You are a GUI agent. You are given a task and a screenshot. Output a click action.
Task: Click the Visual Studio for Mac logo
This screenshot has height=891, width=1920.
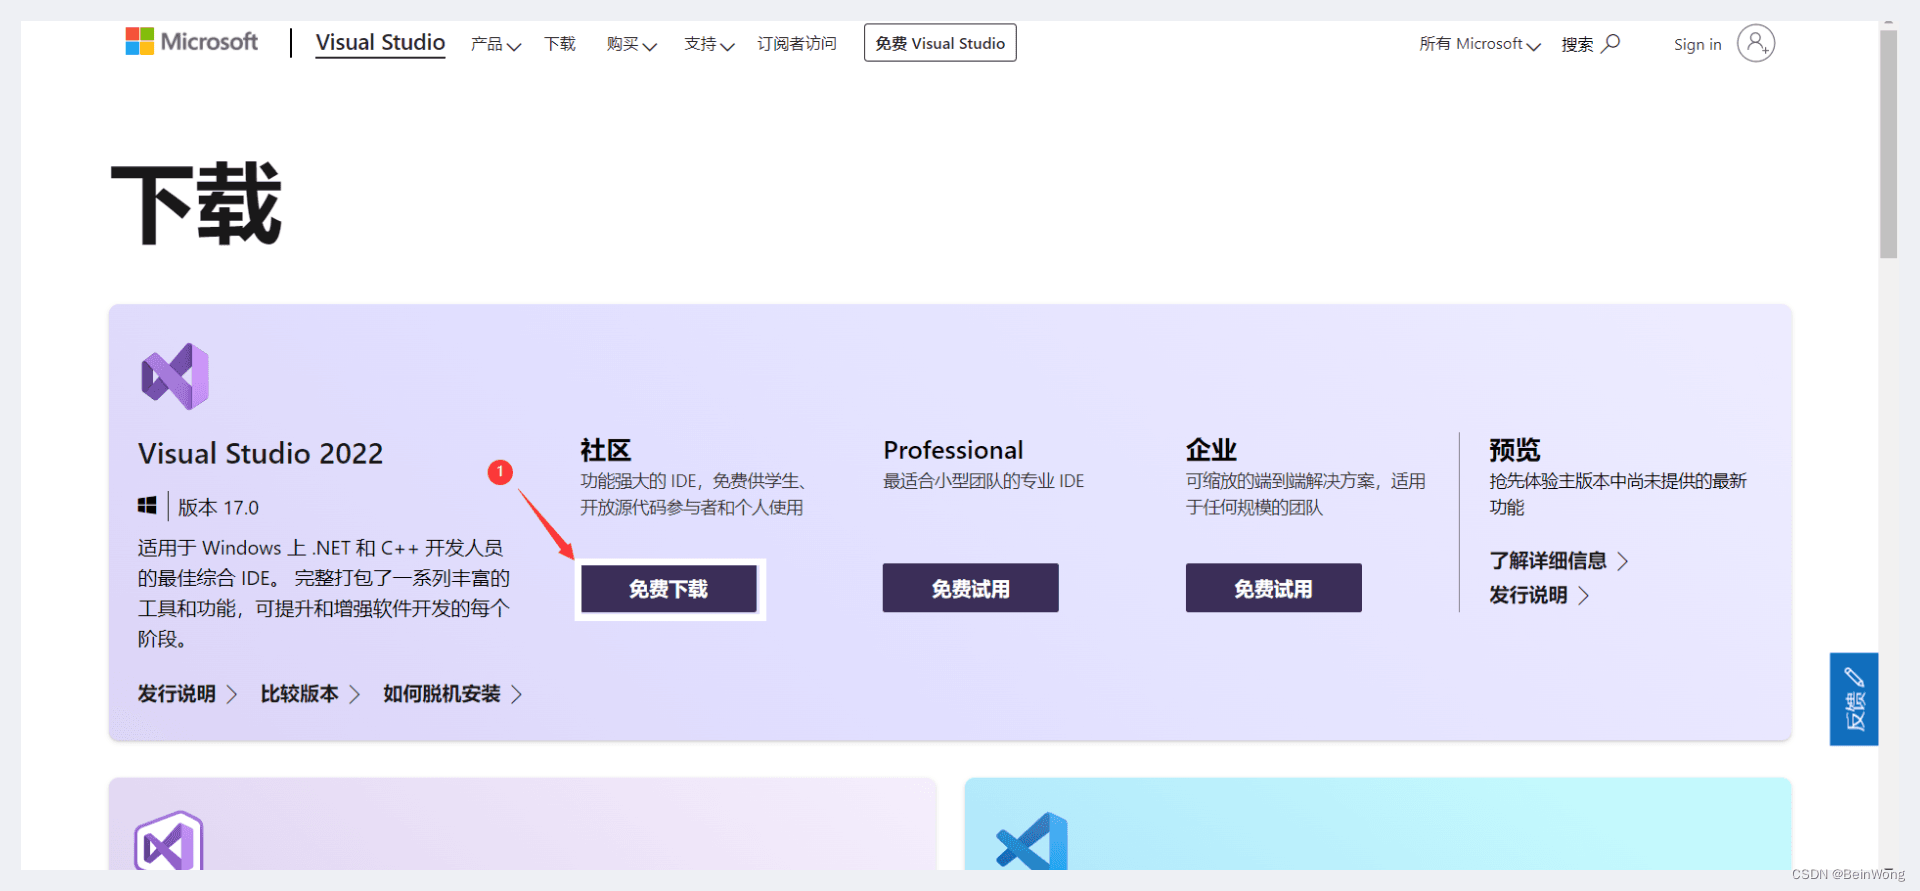(x=169, y=841)
